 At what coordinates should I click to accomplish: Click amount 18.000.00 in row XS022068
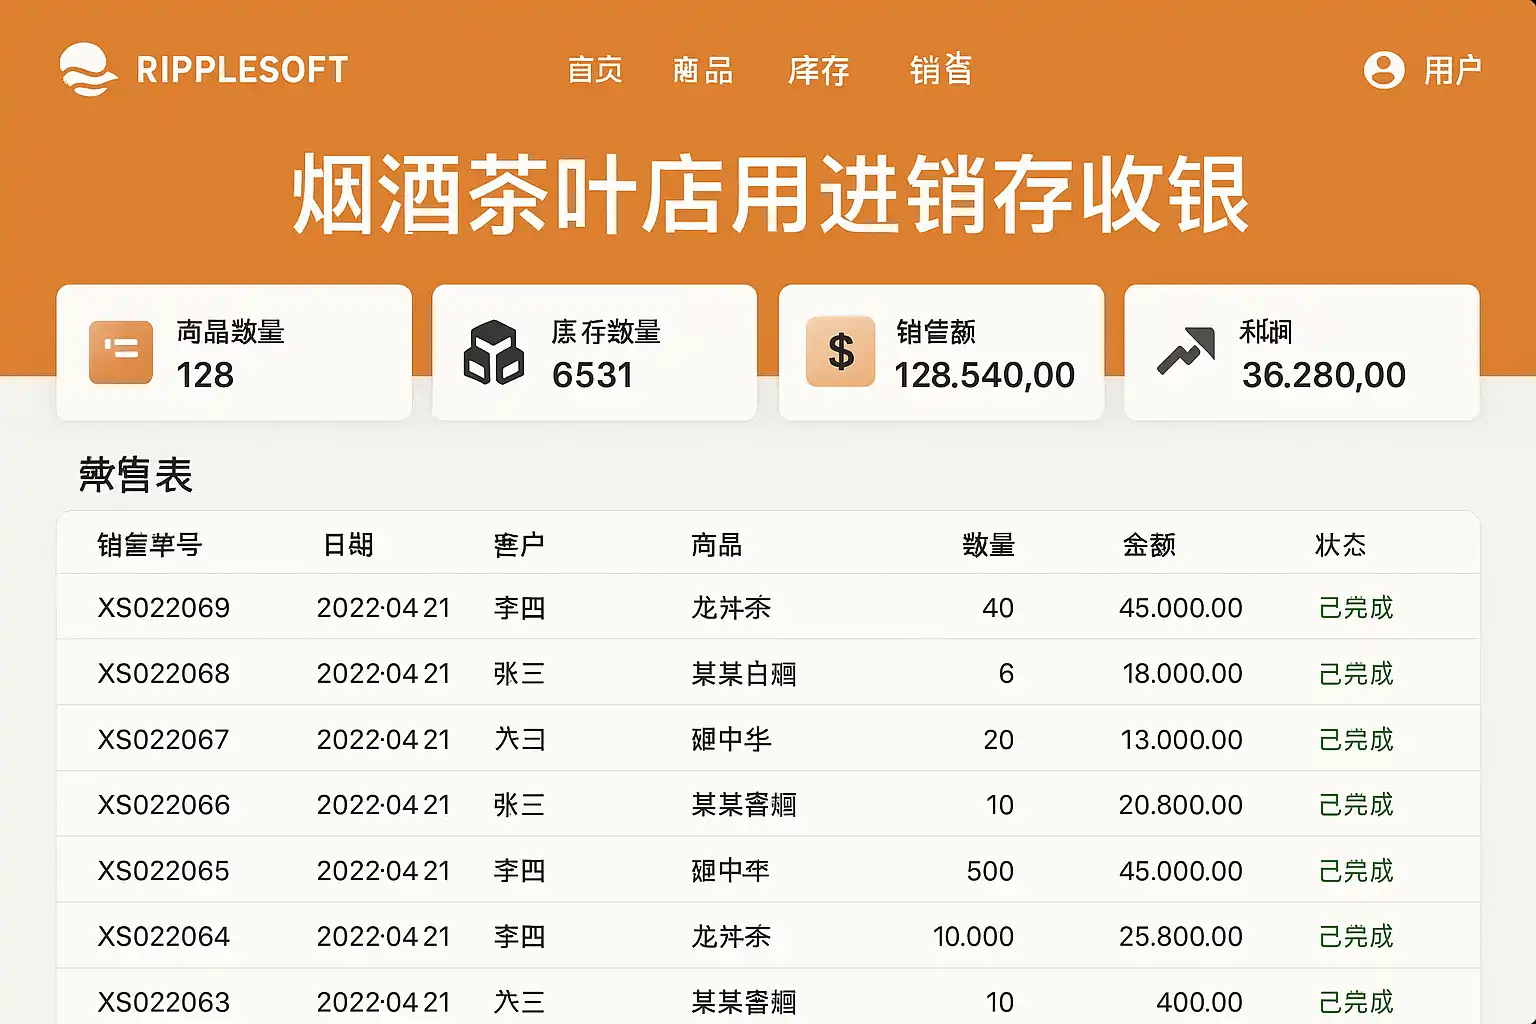pos(1182,674)
